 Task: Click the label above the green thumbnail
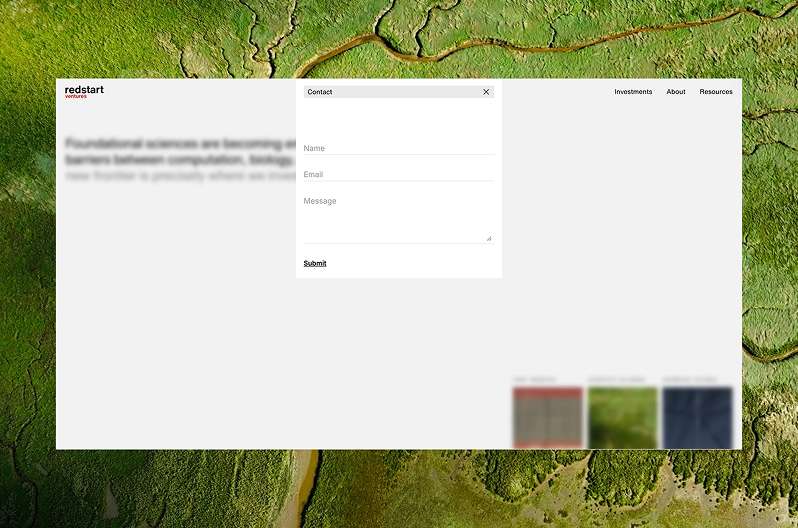(616, 380)
